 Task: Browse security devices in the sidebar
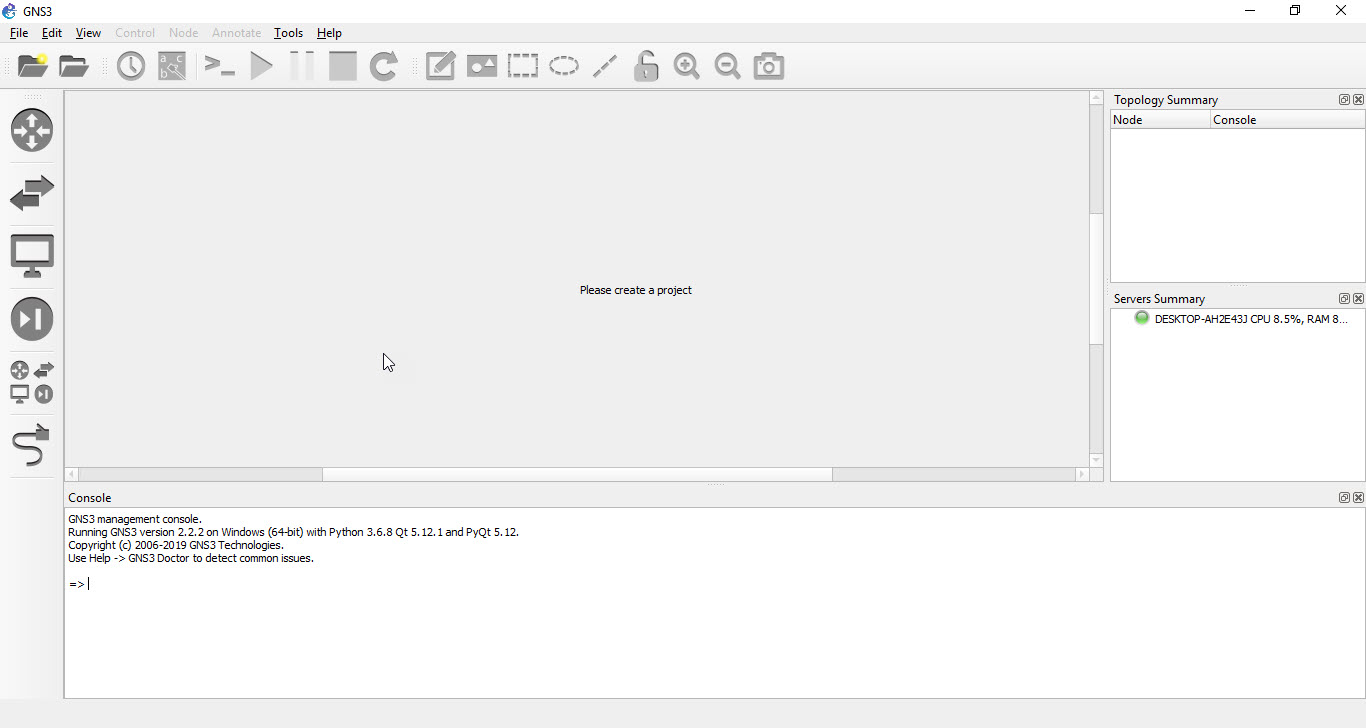coord(32,319)
